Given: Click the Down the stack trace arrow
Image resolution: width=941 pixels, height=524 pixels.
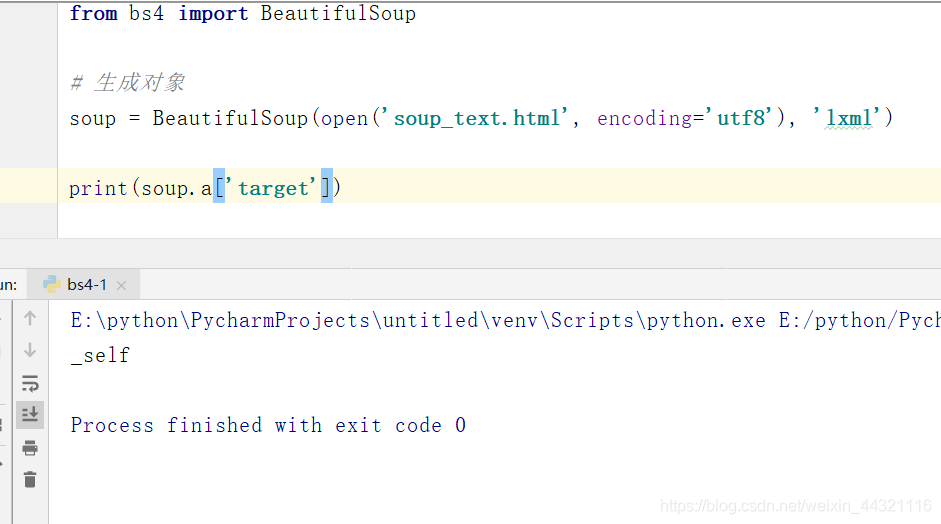Looking at the screenshot, I should [30, 350].
